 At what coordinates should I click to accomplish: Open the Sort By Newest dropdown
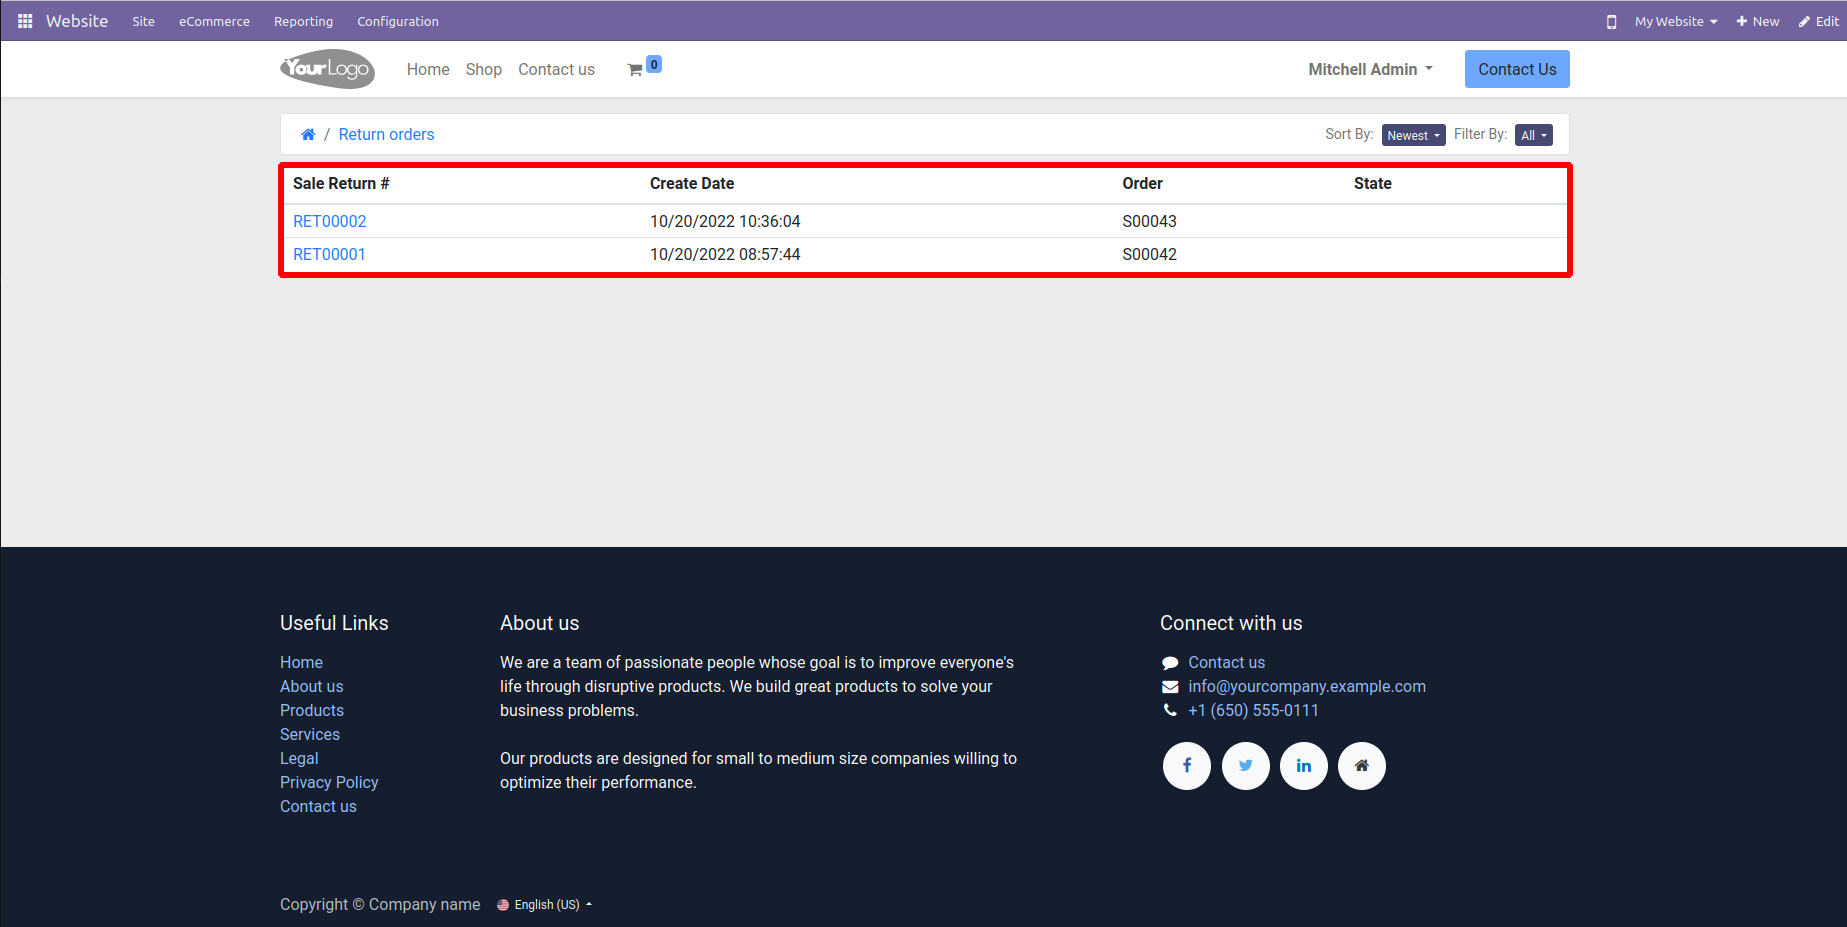1413,135
